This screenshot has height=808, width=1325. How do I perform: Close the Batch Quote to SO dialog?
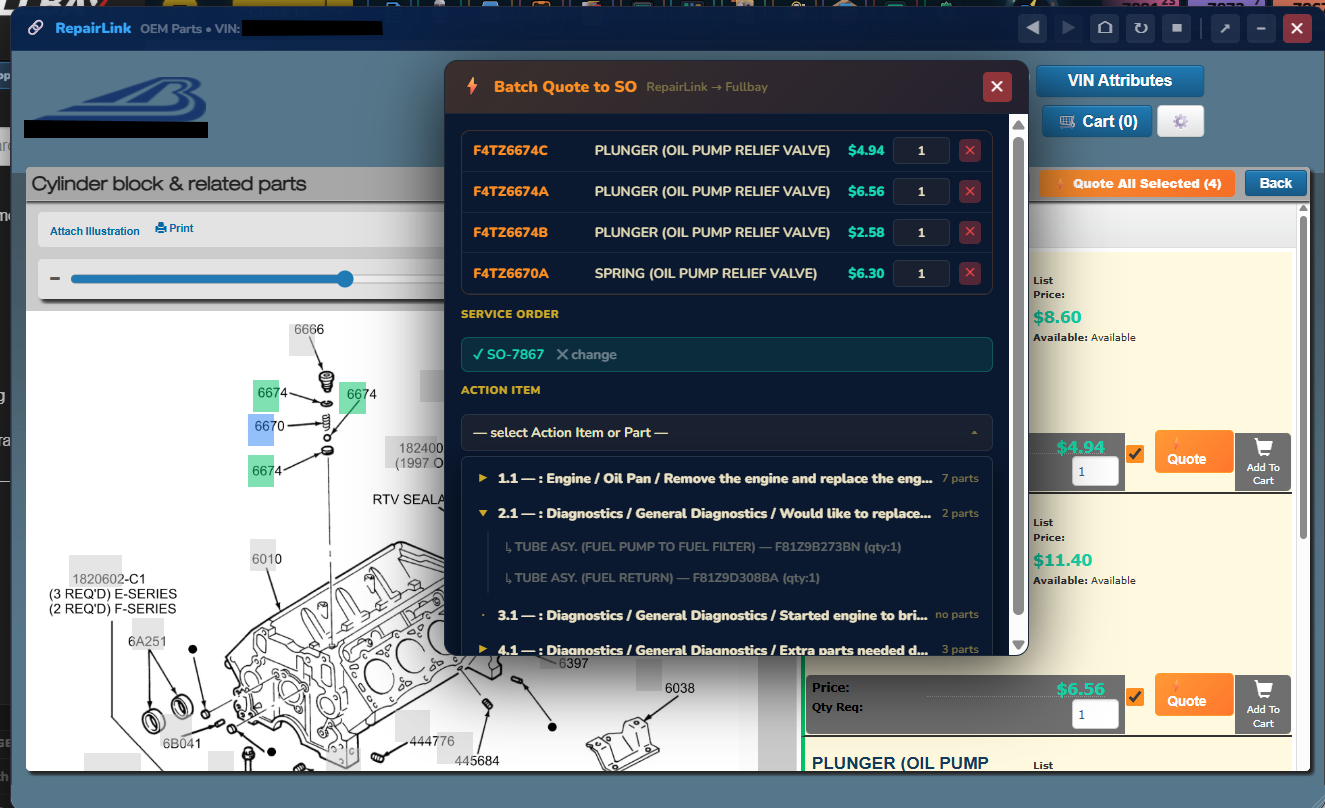coord(996,87)
